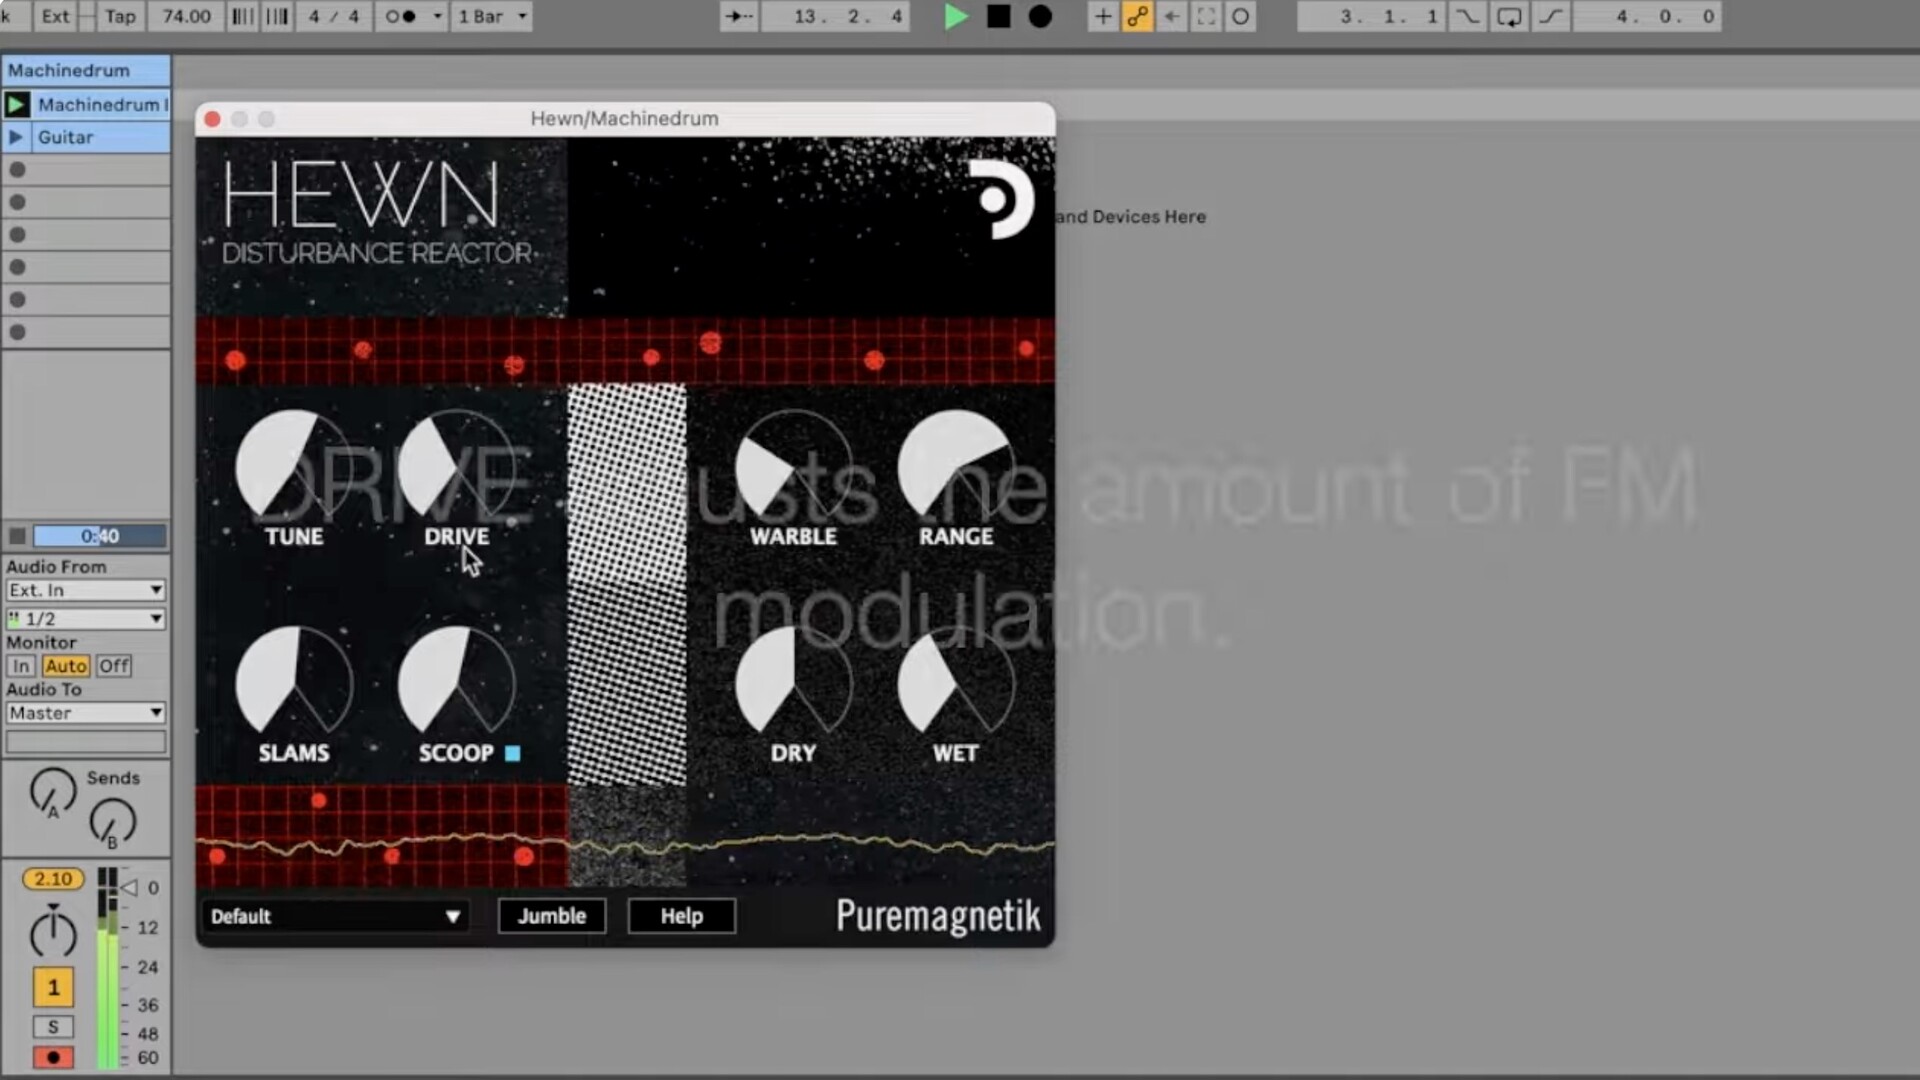
Task: Click the Session Record circle button
Action: coord(1240,16)
